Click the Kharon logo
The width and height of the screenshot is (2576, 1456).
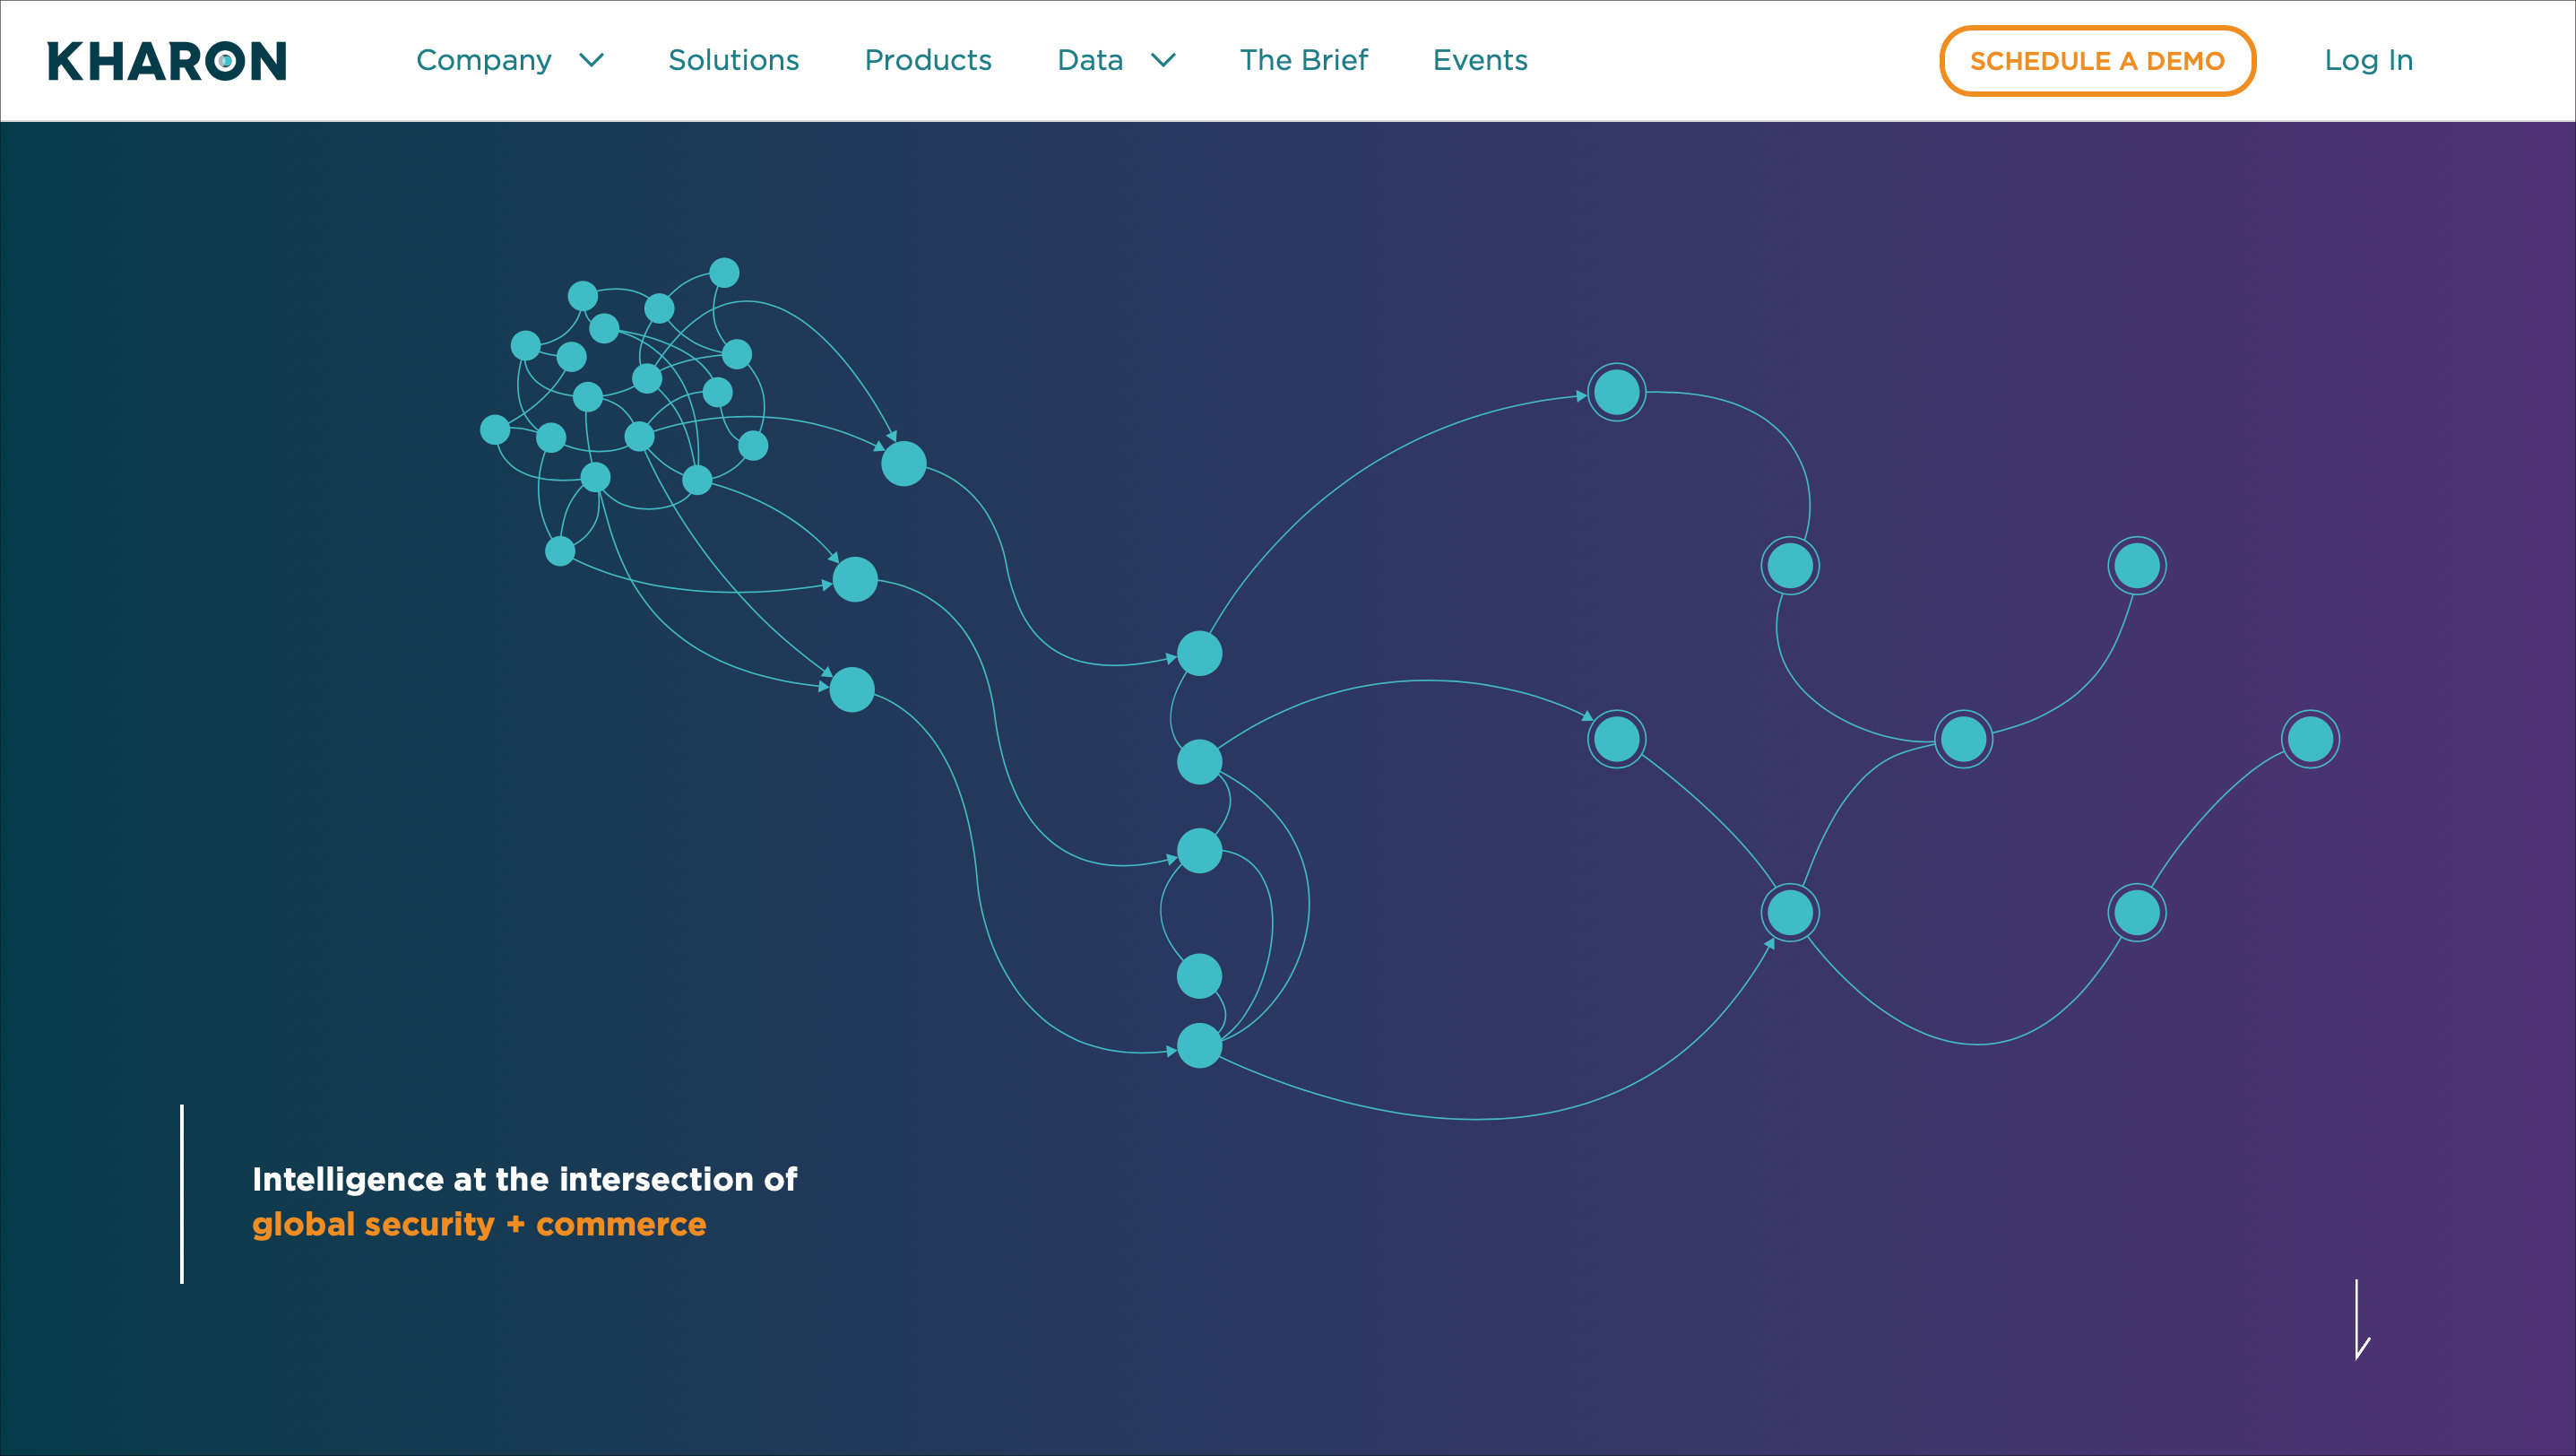tap(166, 61)
